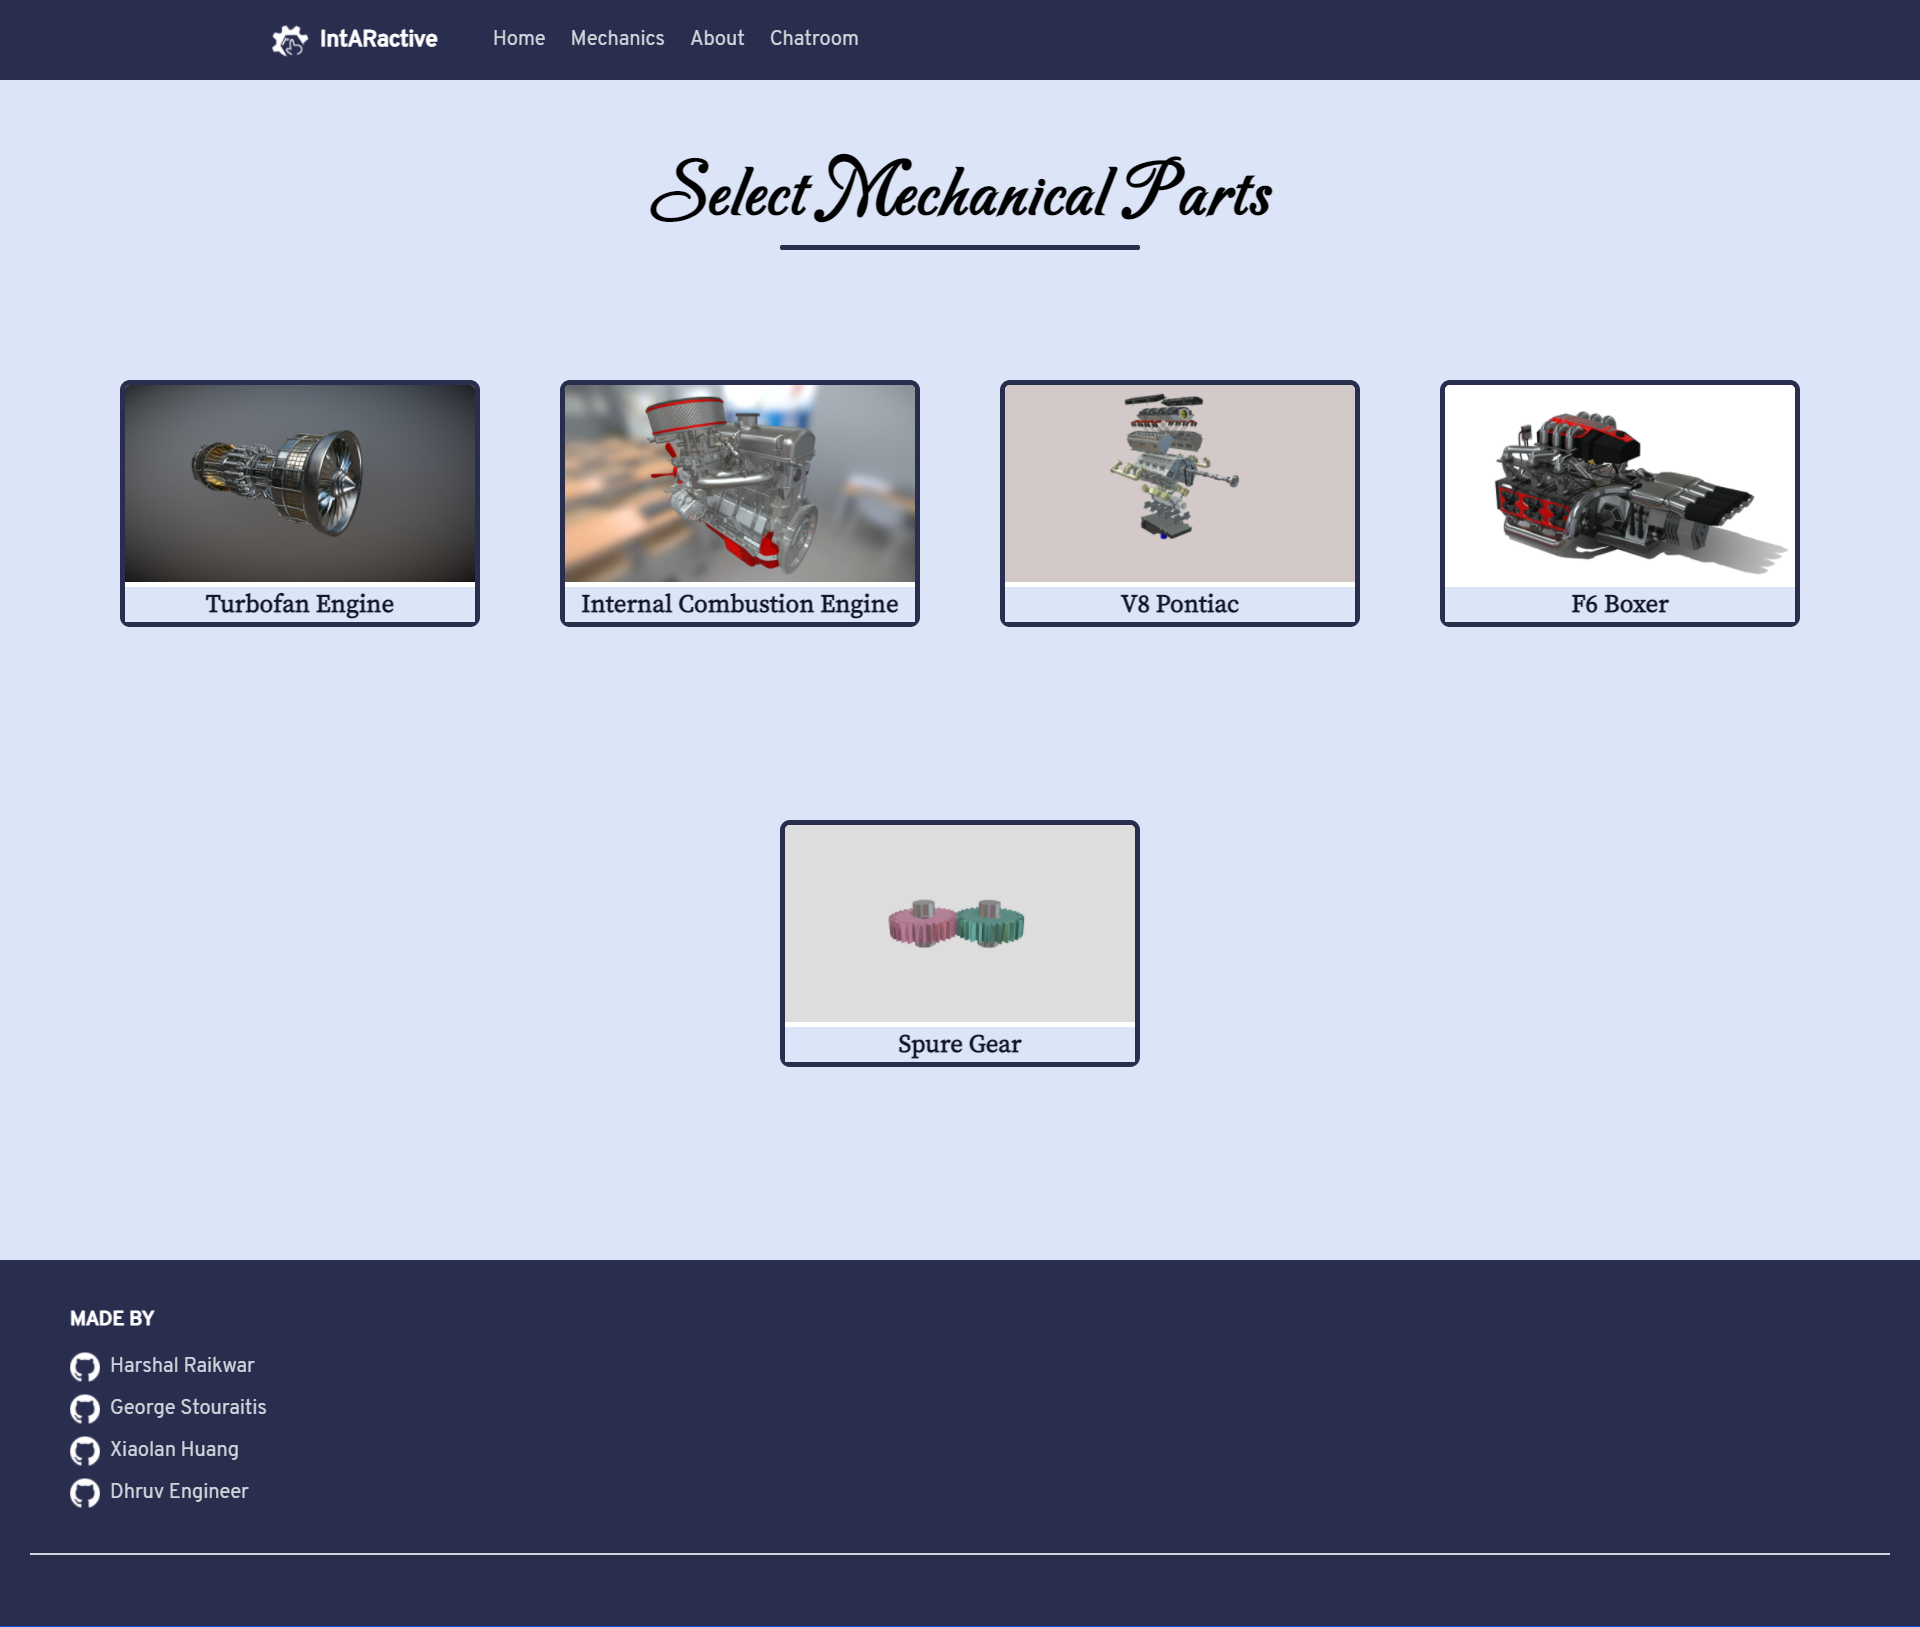Visit Dhruv Engineer's profile link
This screenshot has height=1627, width=1920.
(x=179, y=1491)
